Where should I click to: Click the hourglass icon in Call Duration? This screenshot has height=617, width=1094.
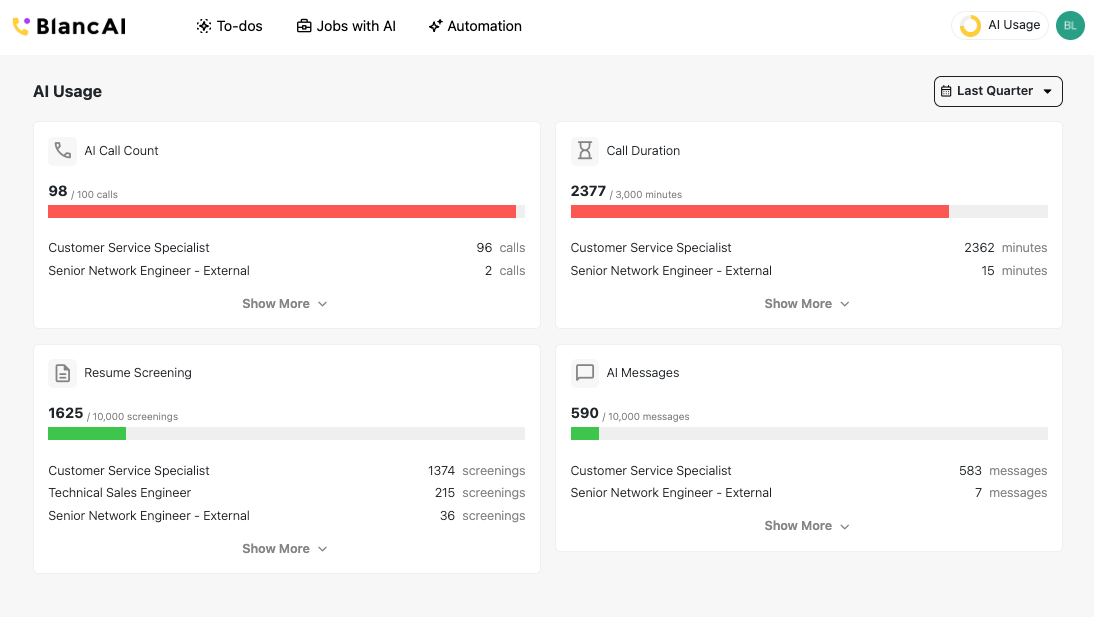tap(585, 151)
